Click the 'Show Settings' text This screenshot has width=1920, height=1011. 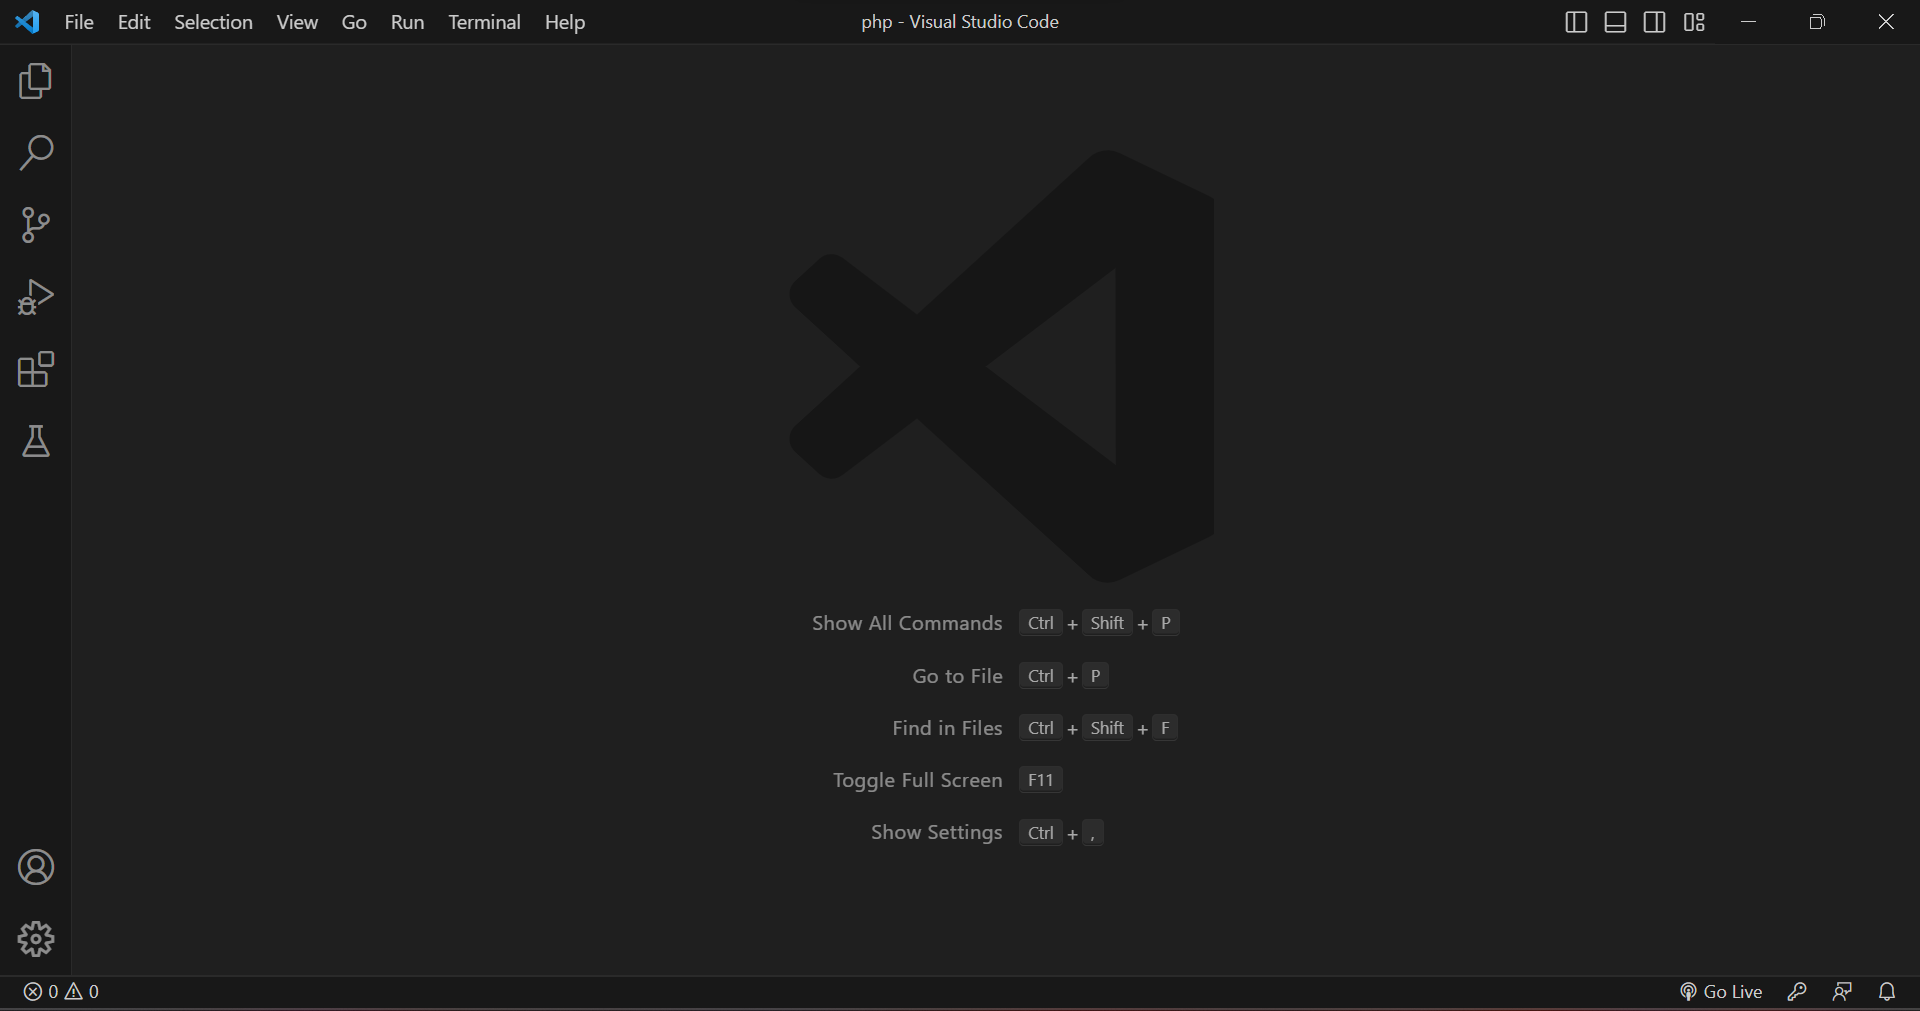click(936, 832)
